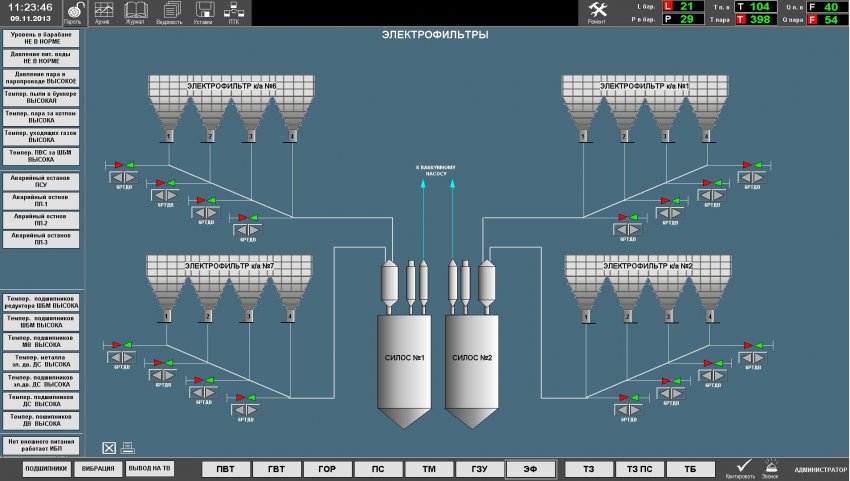Click the АДМИНИСТРАТОР user label

pyautogui.click(x=820, y=470)
